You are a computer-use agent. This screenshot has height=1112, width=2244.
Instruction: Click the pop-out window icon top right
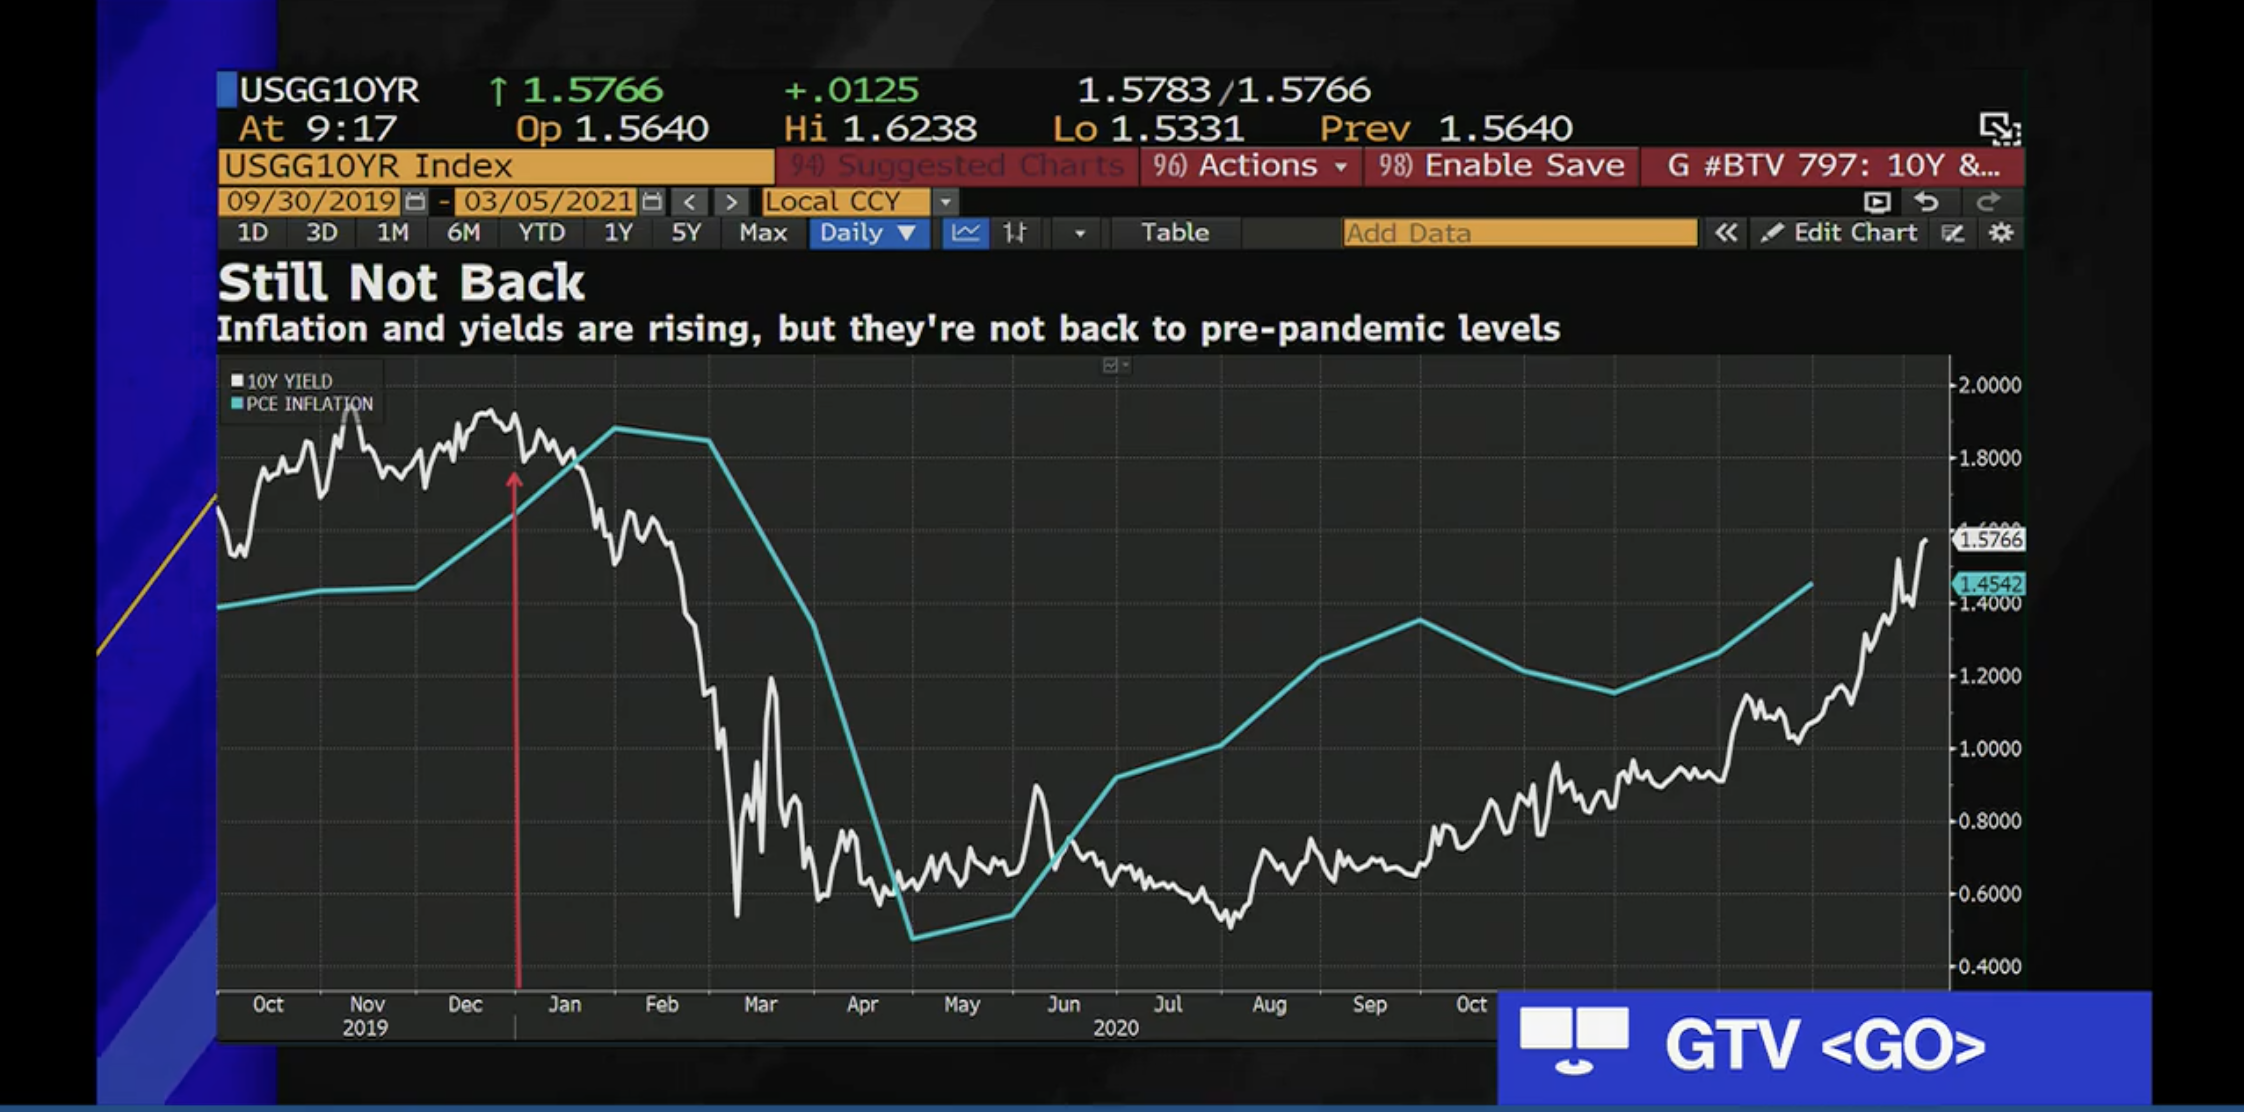[1998, 128]
